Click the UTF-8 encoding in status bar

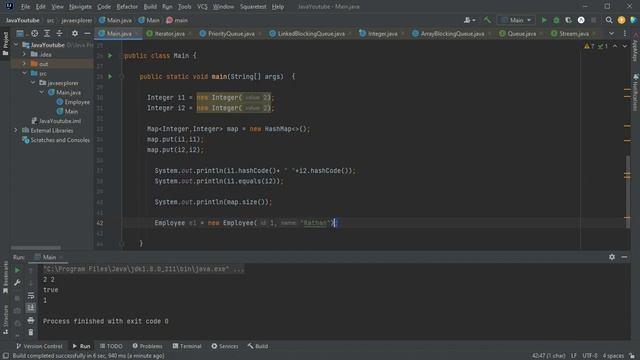pyautogui.click(x=590, y=356)
